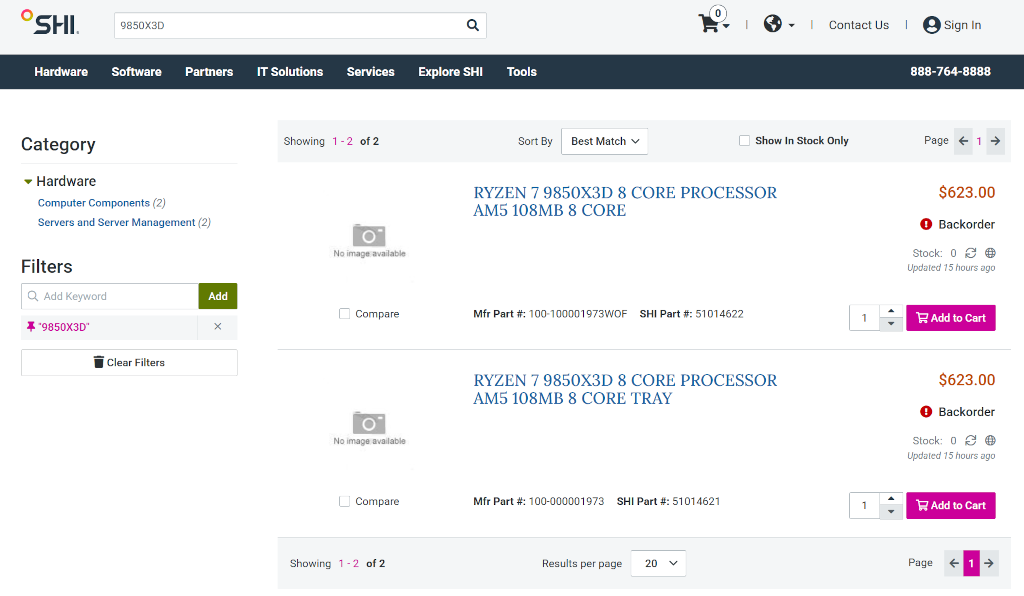
Task: Click the search magnifier icon
Action: click(473, 25)
